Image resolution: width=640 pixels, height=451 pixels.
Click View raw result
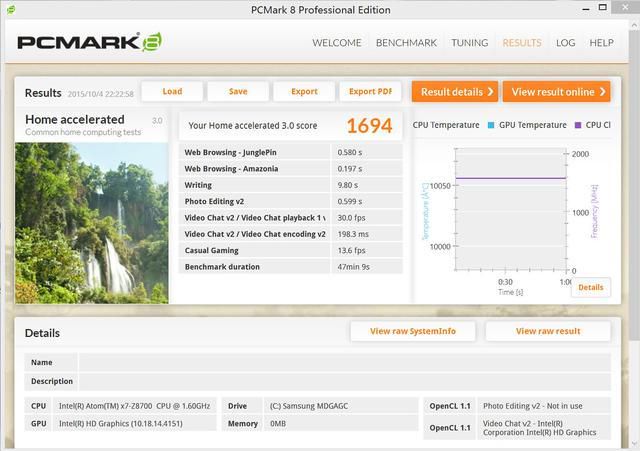(x=548, y=331)
